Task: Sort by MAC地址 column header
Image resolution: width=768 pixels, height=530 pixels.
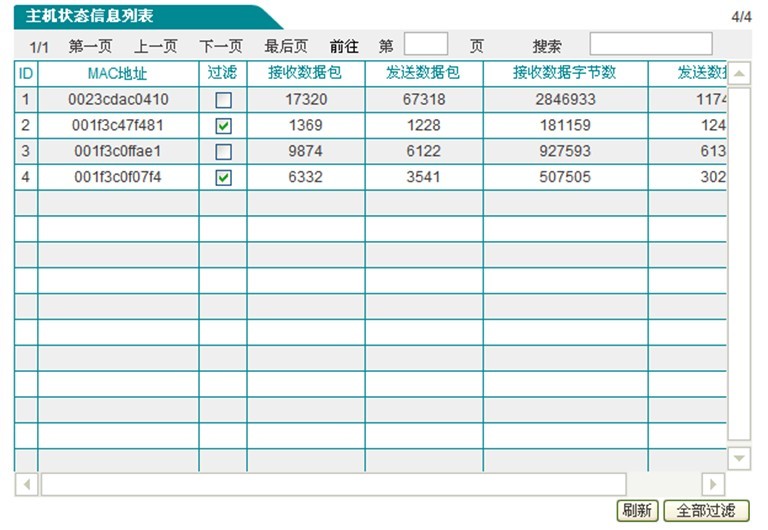Action: 118,74
